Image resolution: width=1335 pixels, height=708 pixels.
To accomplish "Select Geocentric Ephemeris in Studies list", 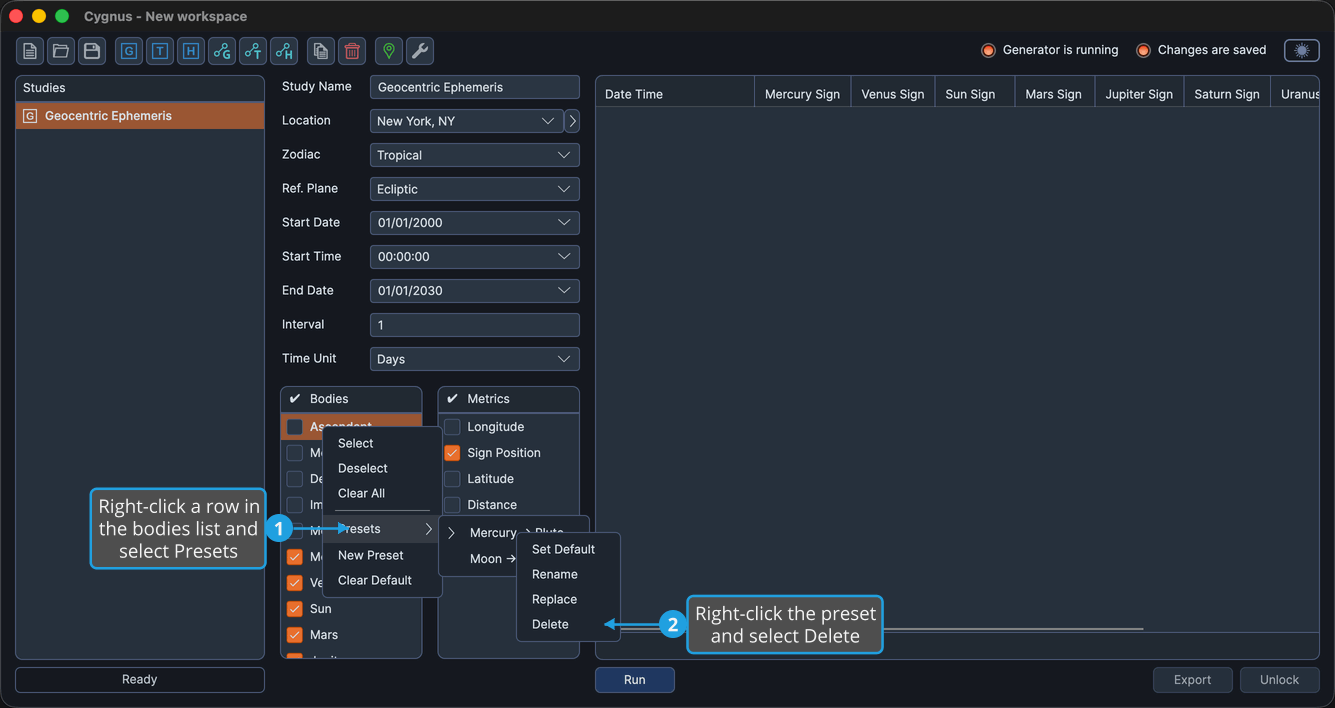I will (140, 116).
